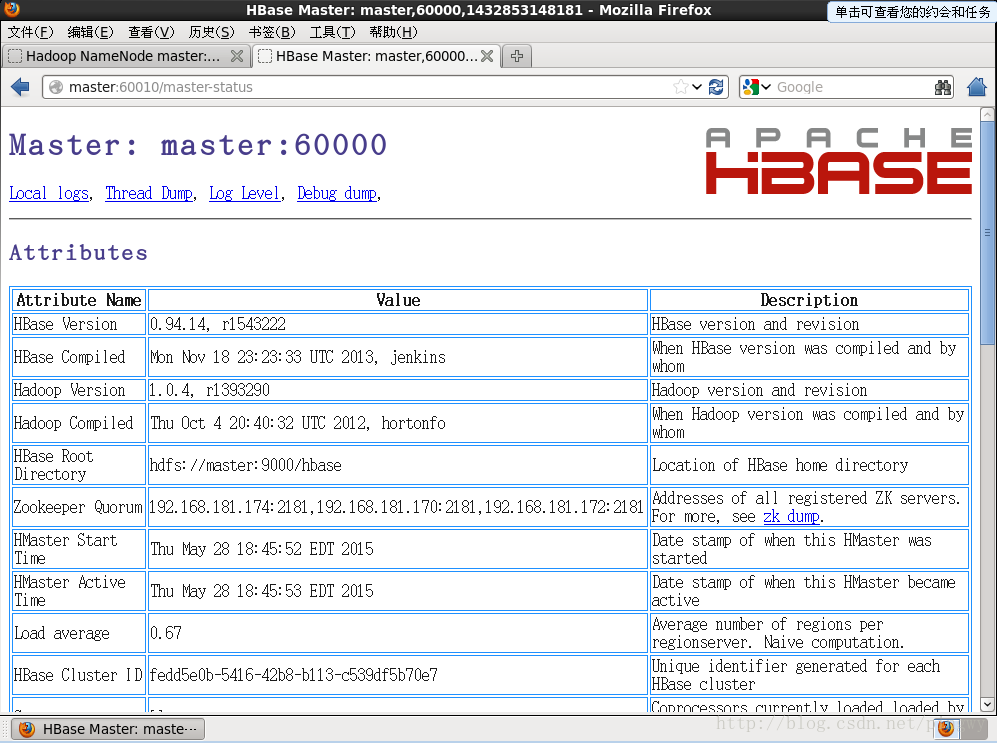997x743 pixels.
Task: Open the 查看(V) menu
Action: (151, 32)
